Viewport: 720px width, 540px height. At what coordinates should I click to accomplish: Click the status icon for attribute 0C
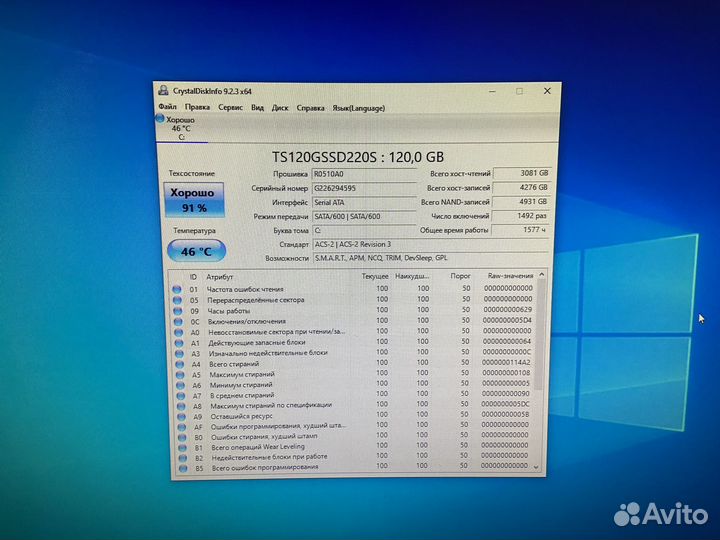(178, 321)
